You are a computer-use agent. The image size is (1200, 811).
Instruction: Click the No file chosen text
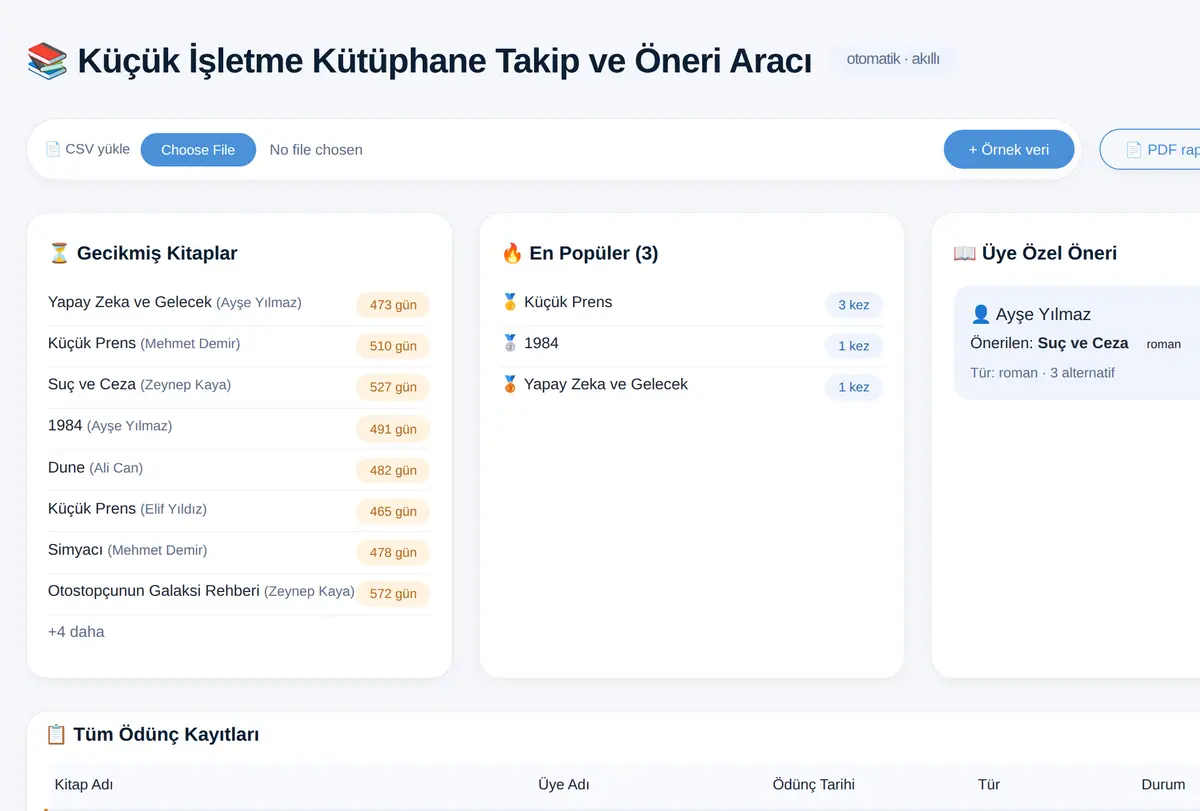click(x=316, y=150)
